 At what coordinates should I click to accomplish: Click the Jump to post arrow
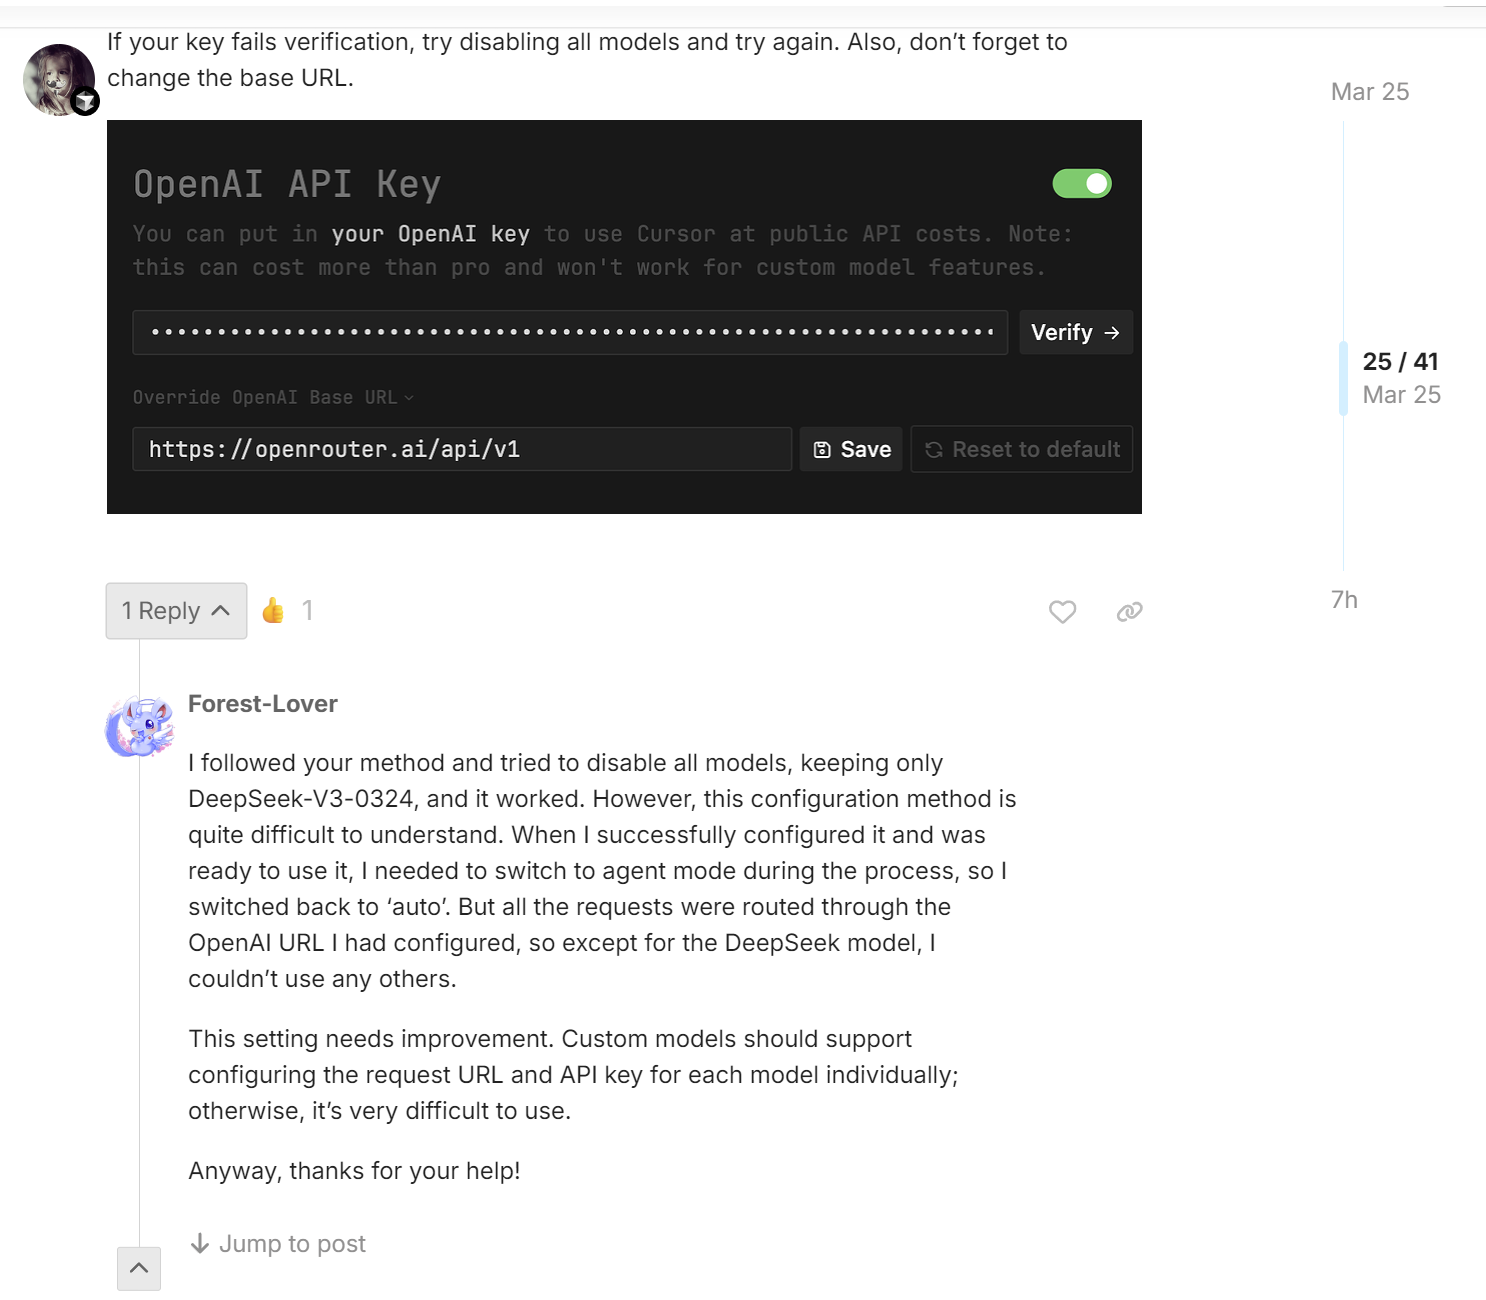tap(200, 1243)
